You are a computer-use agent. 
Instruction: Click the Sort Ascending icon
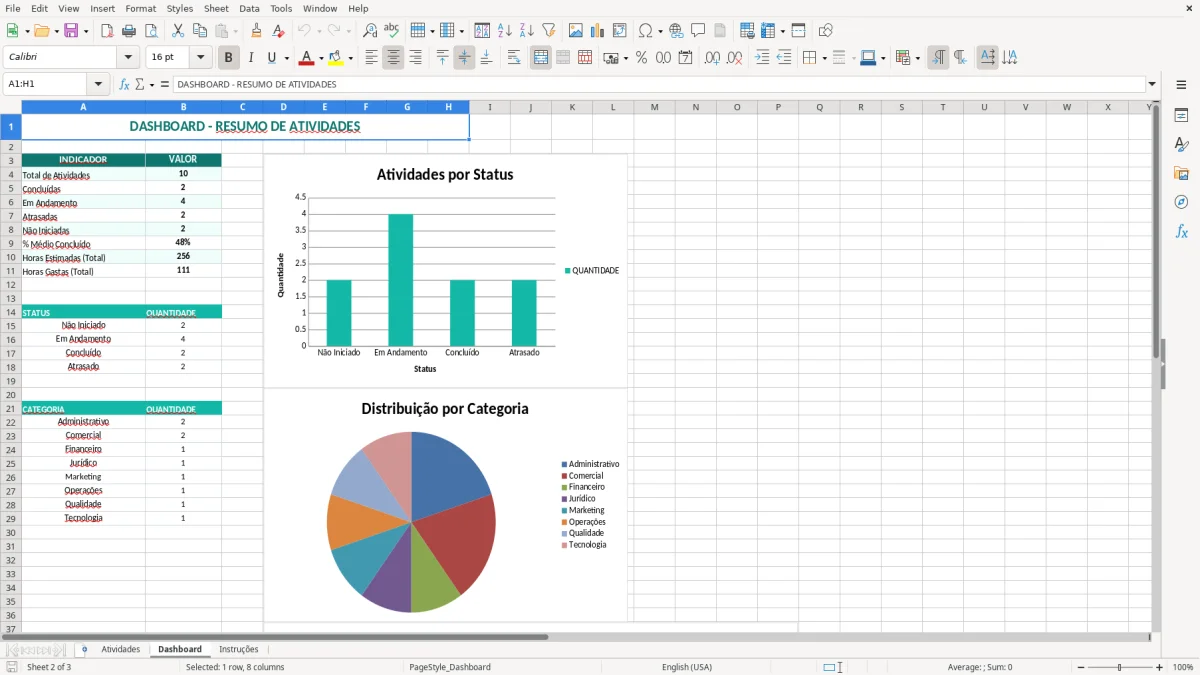coord(505,31)
